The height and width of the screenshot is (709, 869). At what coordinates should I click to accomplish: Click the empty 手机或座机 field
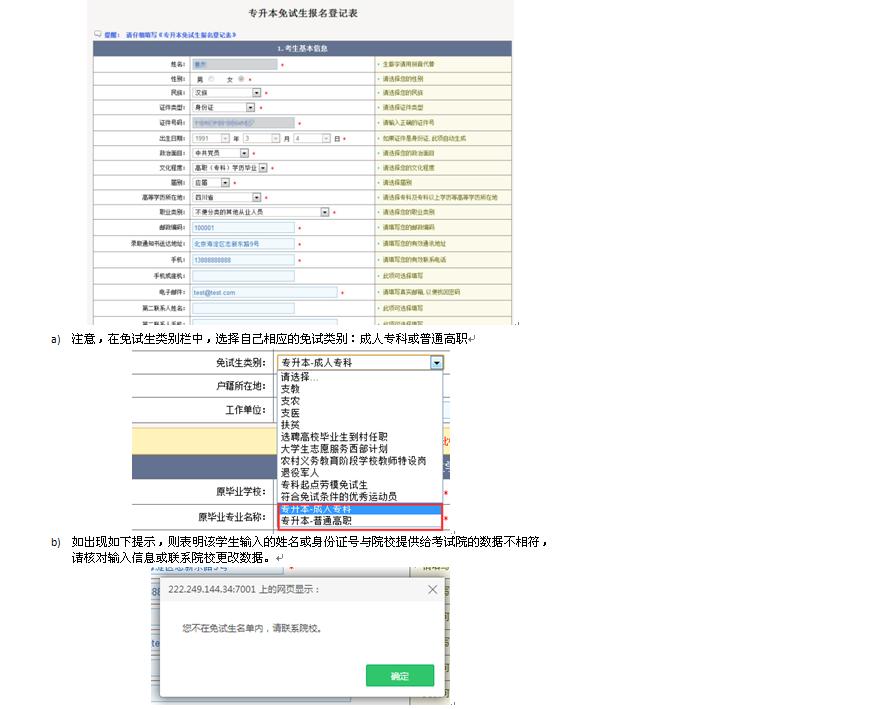point(243,276)
